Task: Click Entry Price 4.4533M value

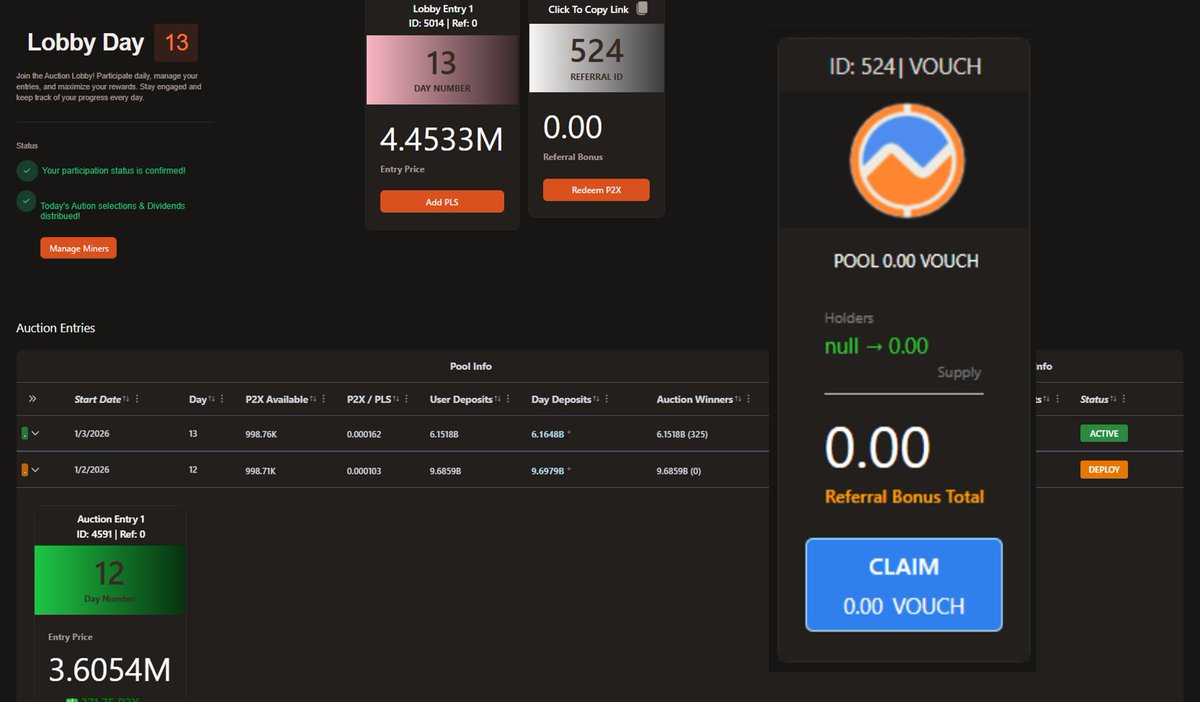Action: coord(442,139)
